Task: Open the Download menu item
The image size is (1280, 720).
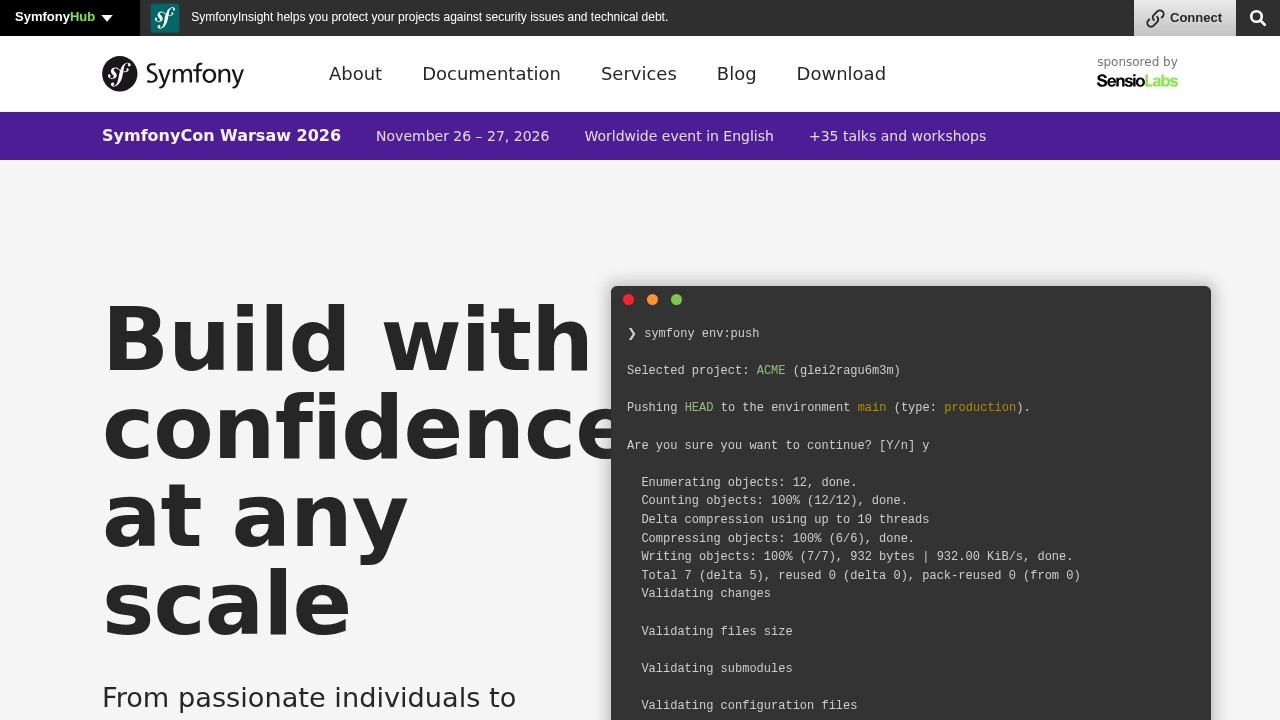Action: tap(841, 74)
